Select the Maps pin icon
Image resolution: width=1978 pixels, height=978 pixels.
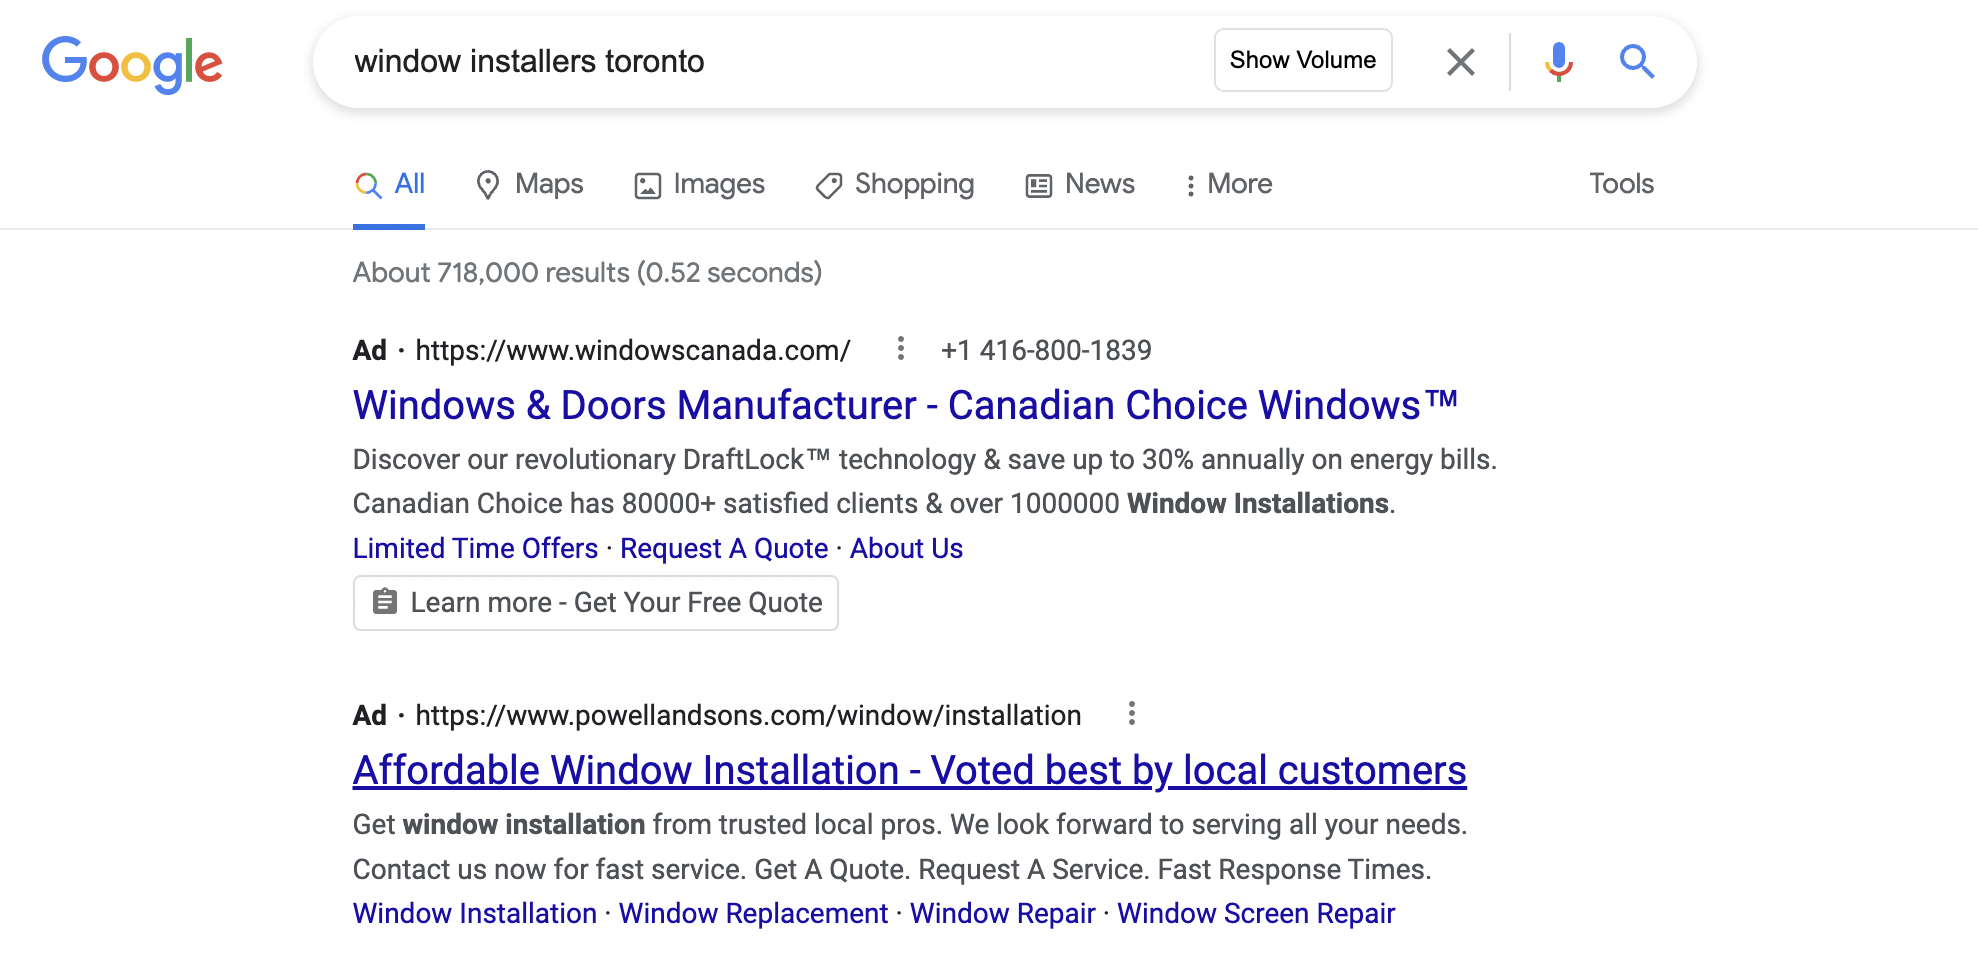pyautogui.click(x=487, y=184)
